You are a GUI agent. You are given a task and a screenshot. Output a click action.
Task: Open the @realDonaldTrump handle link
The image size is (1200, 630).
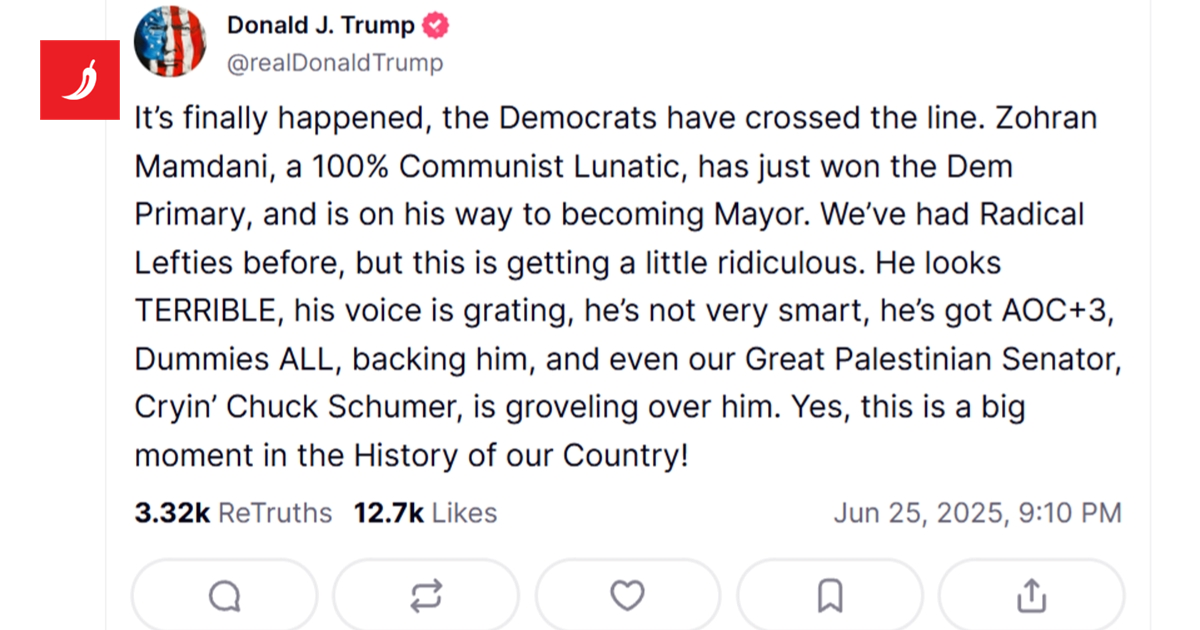[x=335, y=63]
